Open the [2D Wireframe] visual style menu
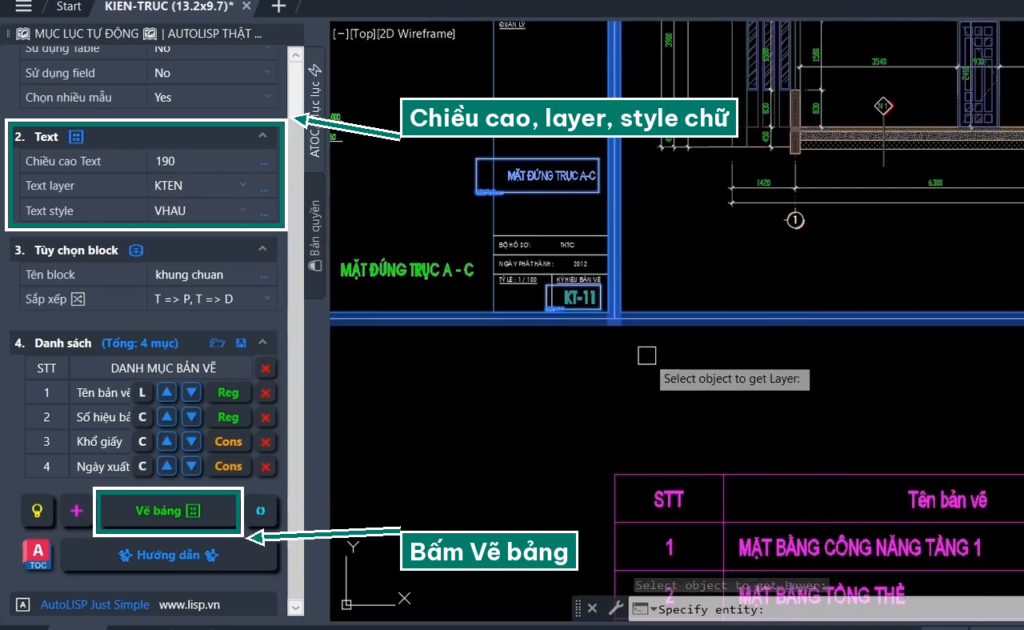 [x=416, y=33]
